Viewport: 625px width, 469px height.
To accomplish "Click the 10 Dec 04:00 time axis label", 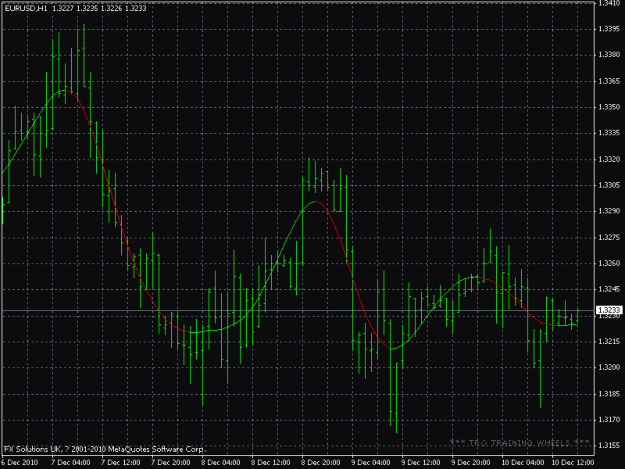I will click(x=522, y=462).
